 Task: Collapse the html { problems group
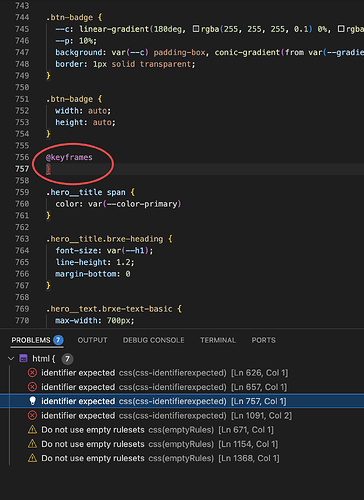11,359
